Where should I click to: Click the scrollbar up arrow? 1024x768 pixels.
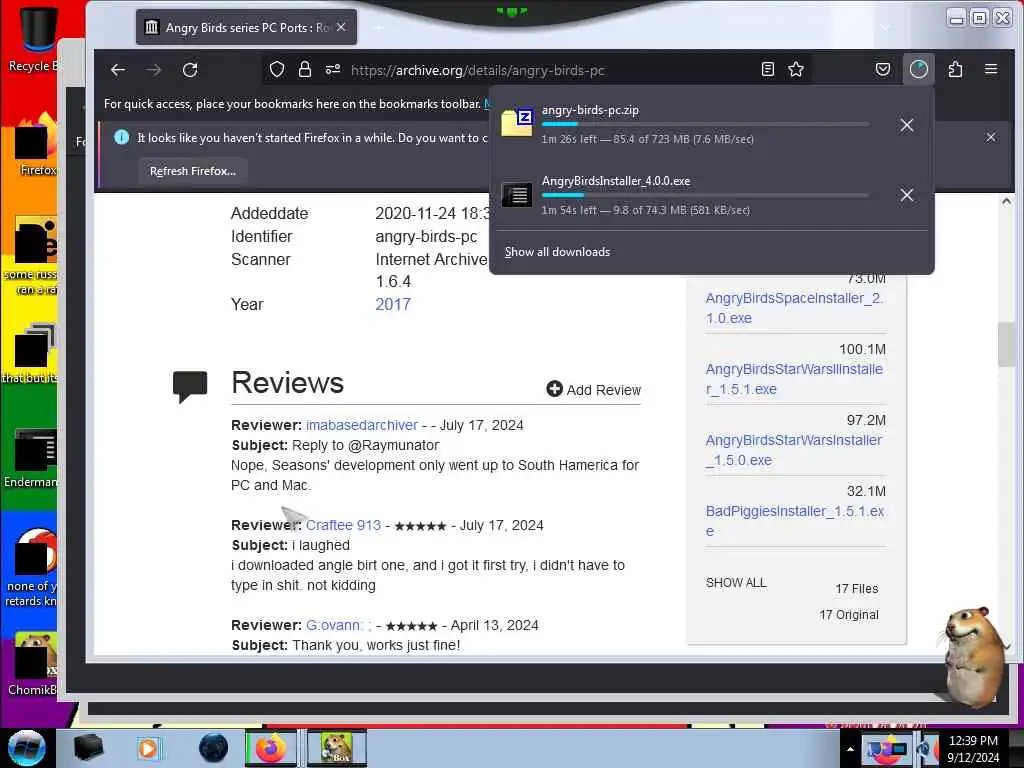click(x=1006, y=202)
